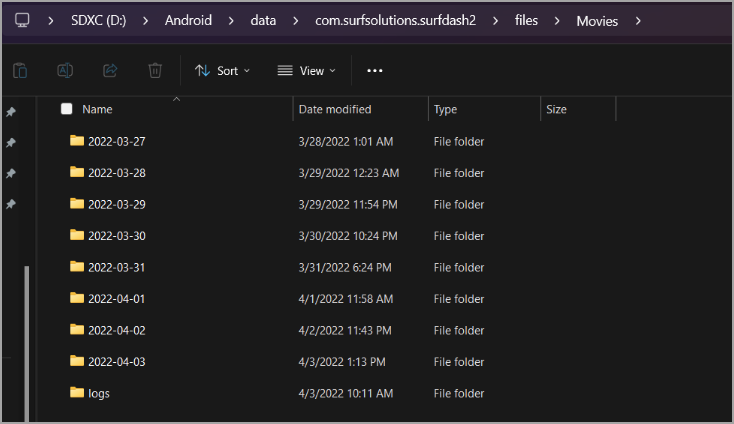Click the Paste icon in toolbar
The image size is (734, 424).
click(20, 71)
